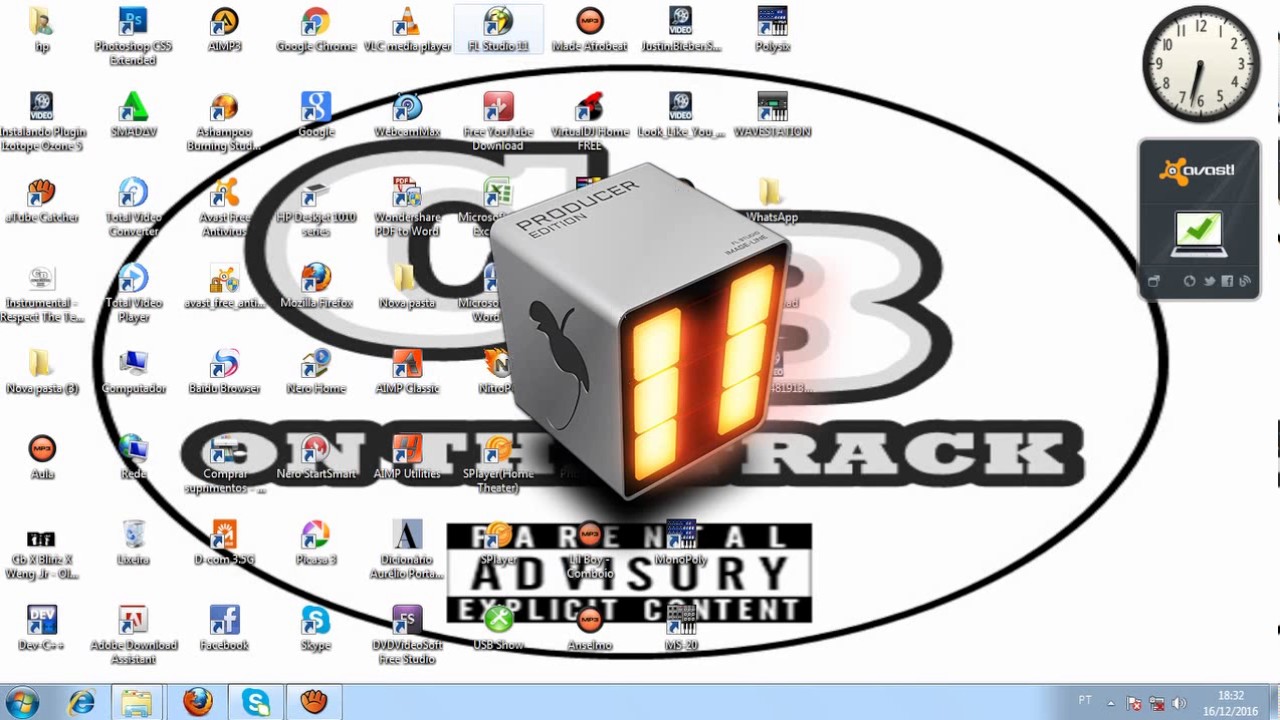Click the avast gadget laptop status icon
The image size is (1280, 720).
point(1198,235)
